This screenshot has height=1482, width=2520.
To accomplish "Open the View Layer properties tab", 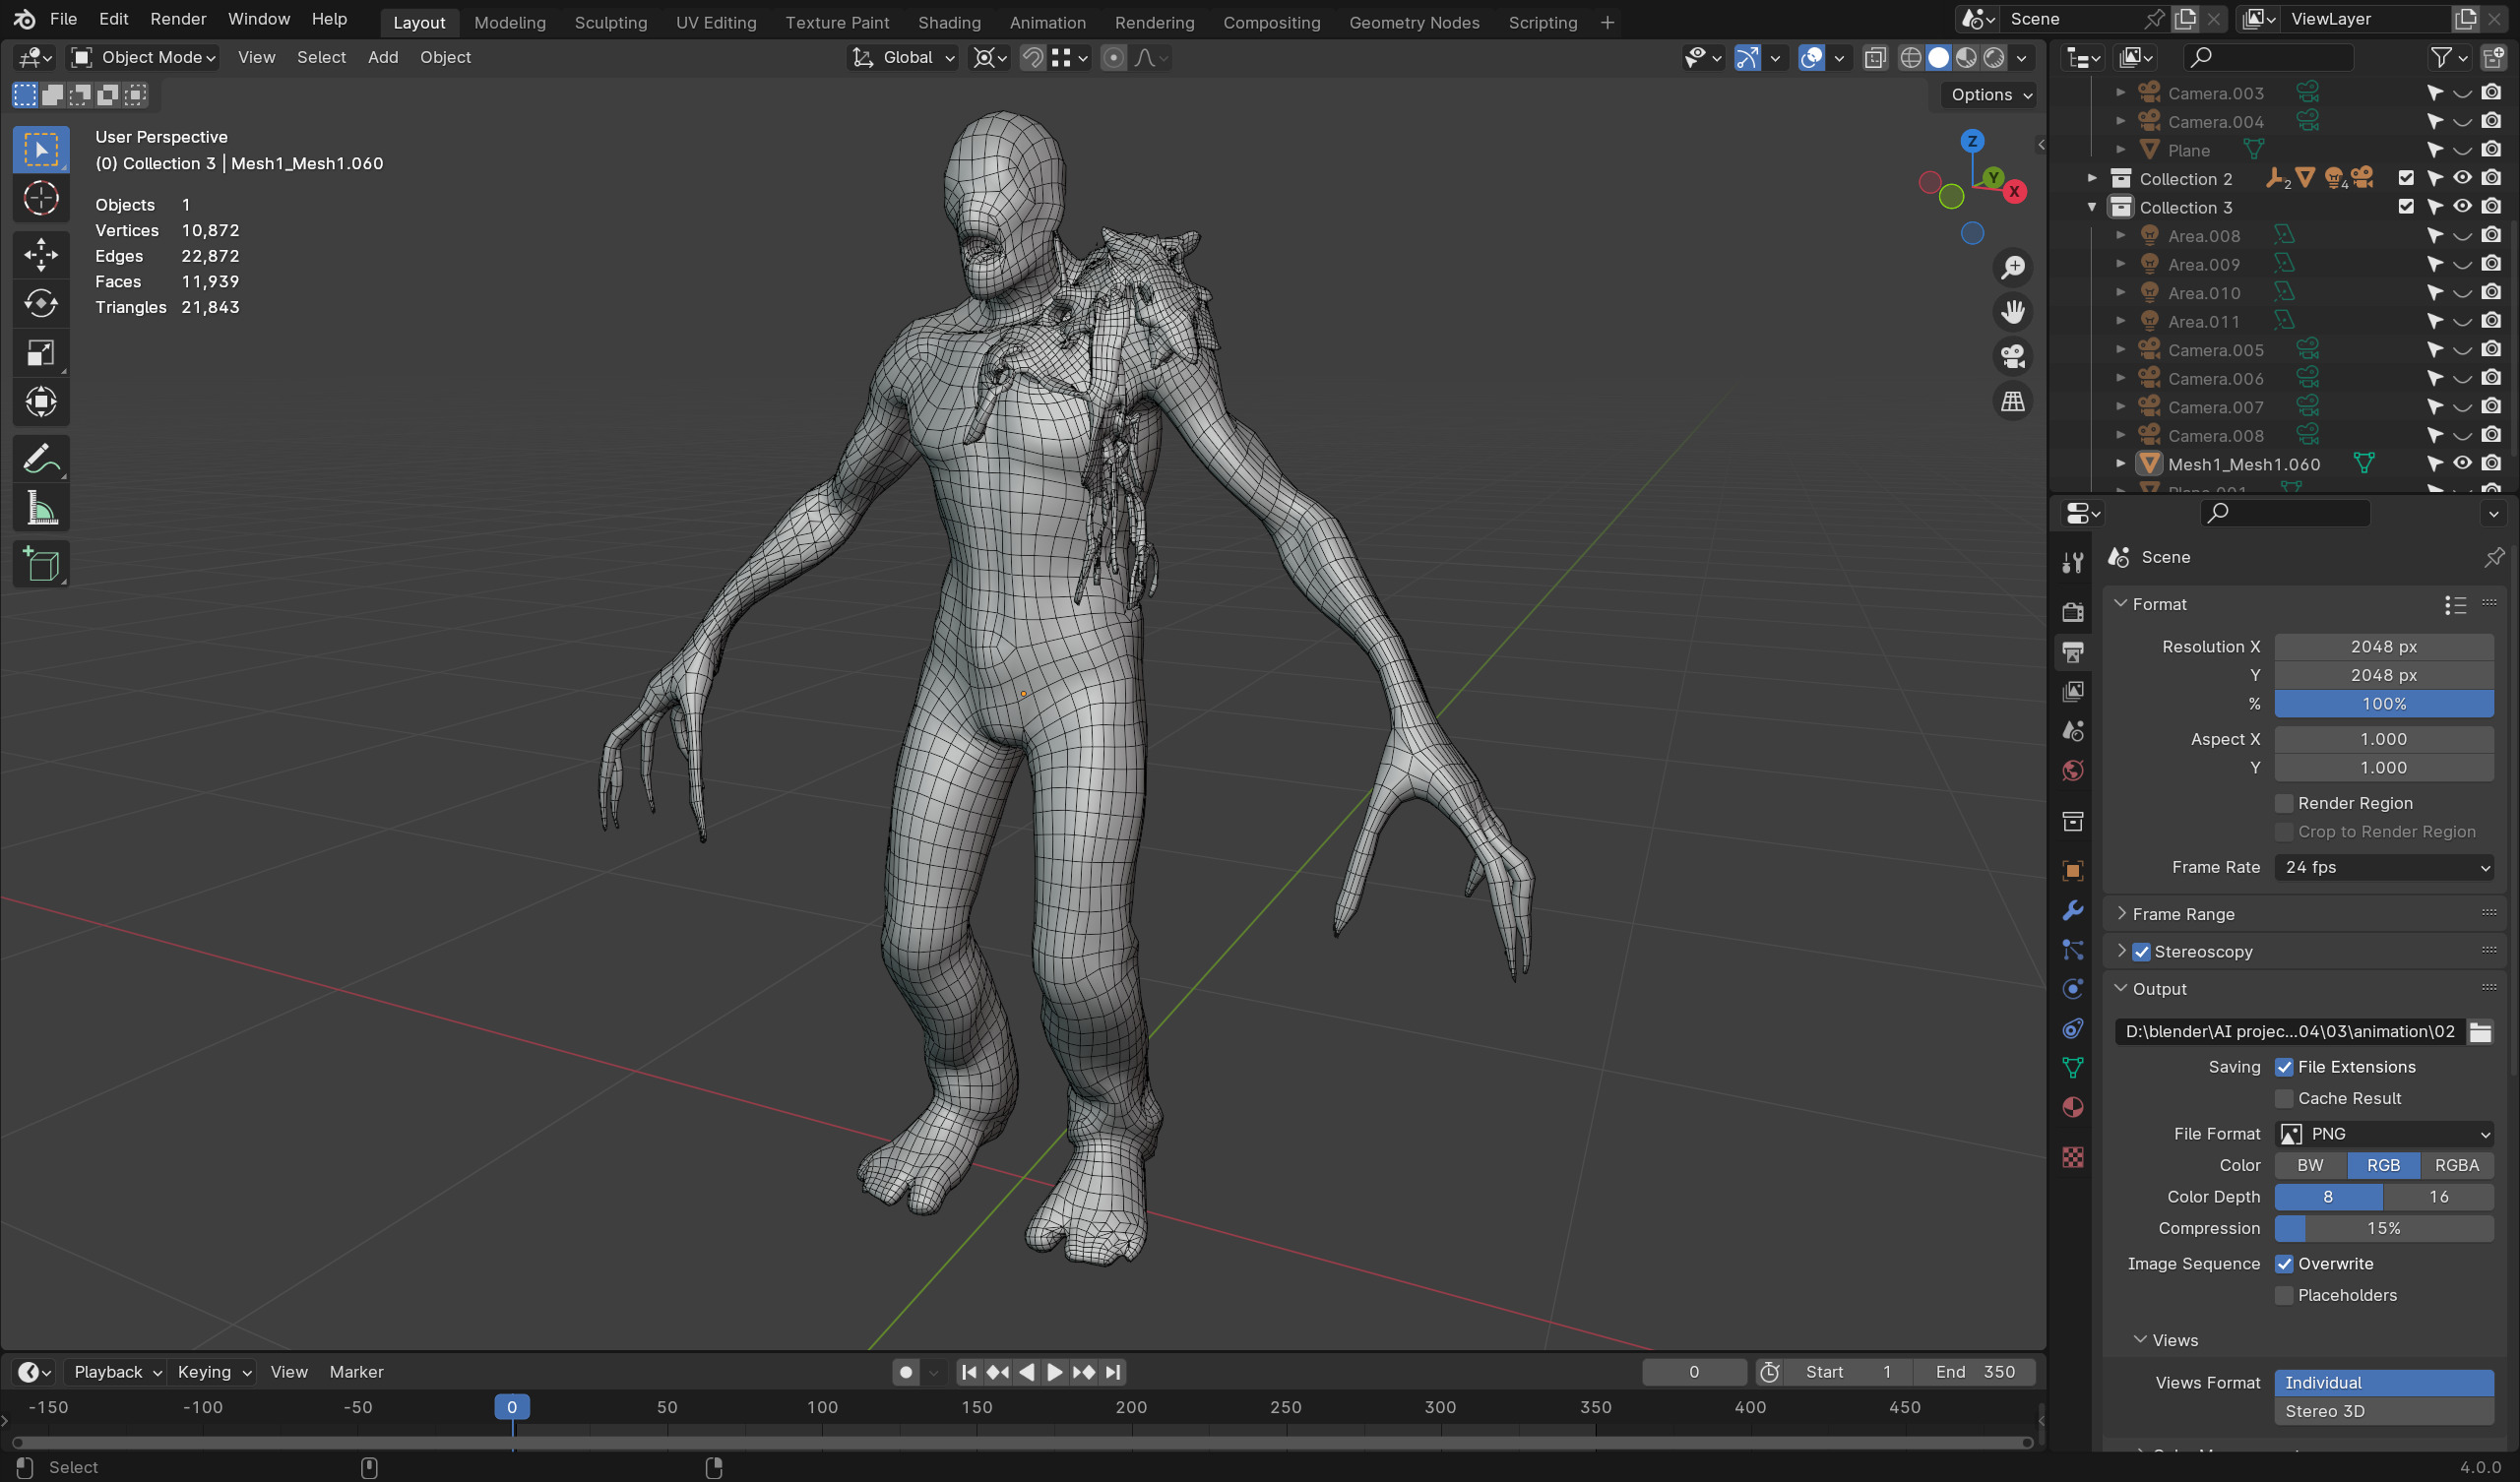I will 2072,692.
